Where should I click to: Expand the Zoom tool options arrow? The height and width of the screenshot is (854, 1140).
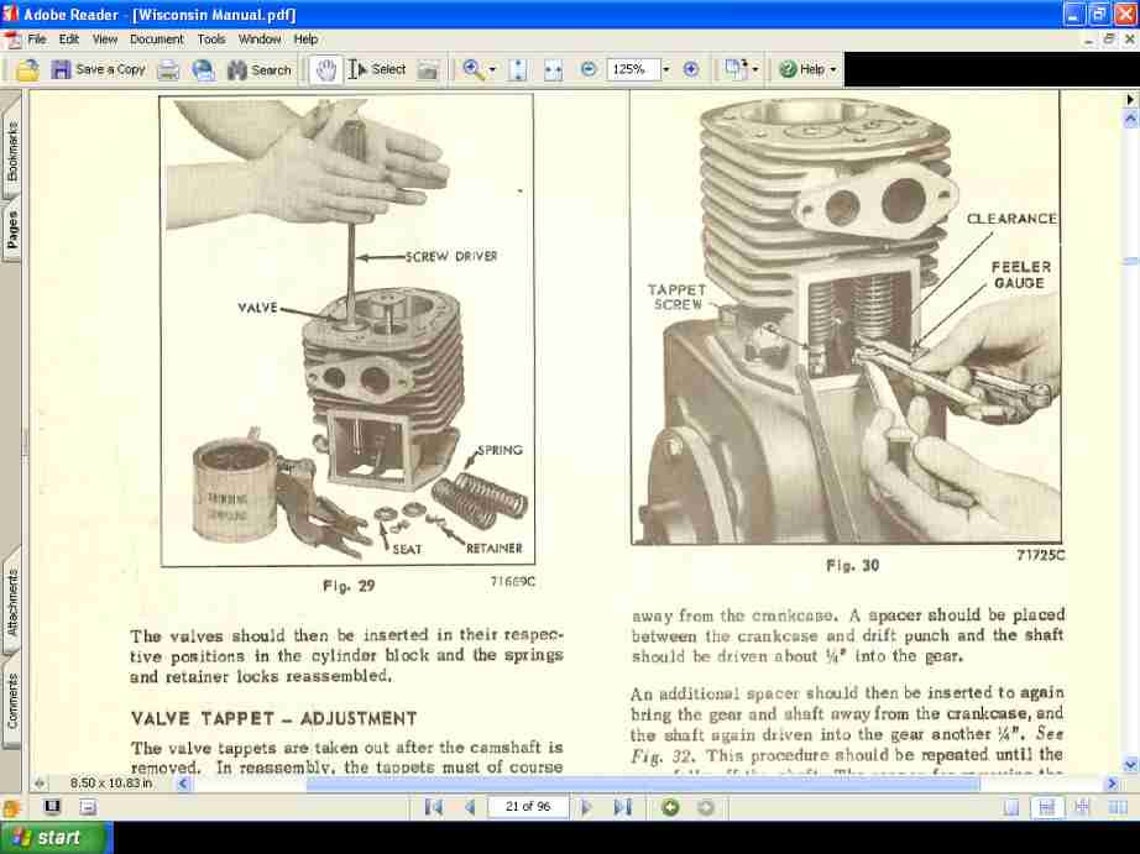point(492,69)
